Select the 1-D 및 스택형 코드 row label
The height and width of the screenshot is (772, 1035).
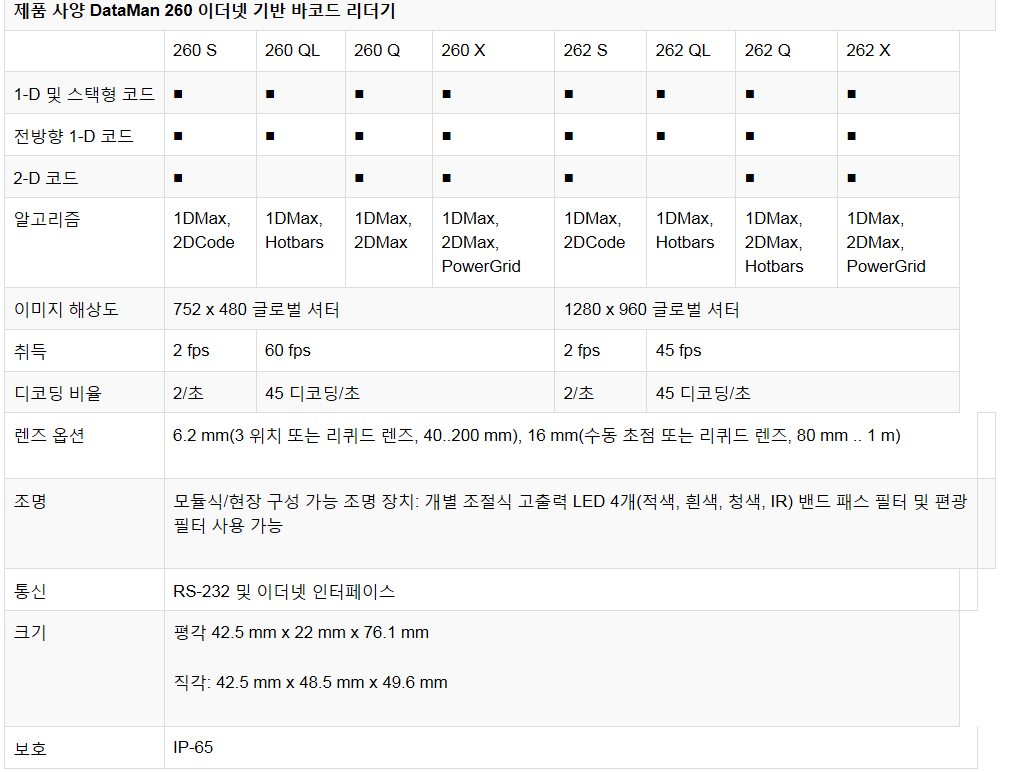(x=85, y=94)
